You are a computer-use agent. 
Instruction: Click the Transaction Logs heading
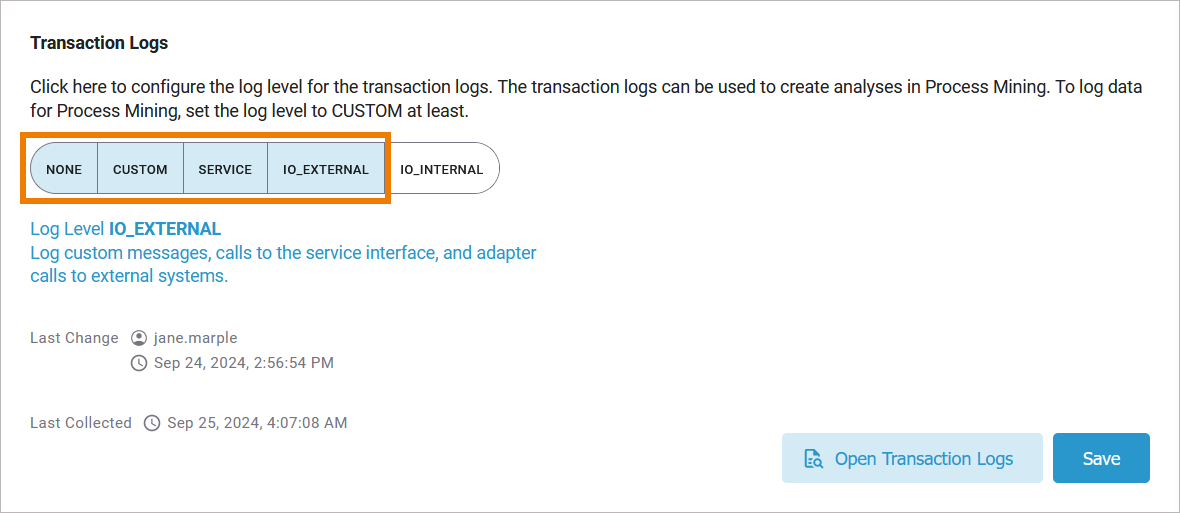pyautogui.click(x=99, y=43)
